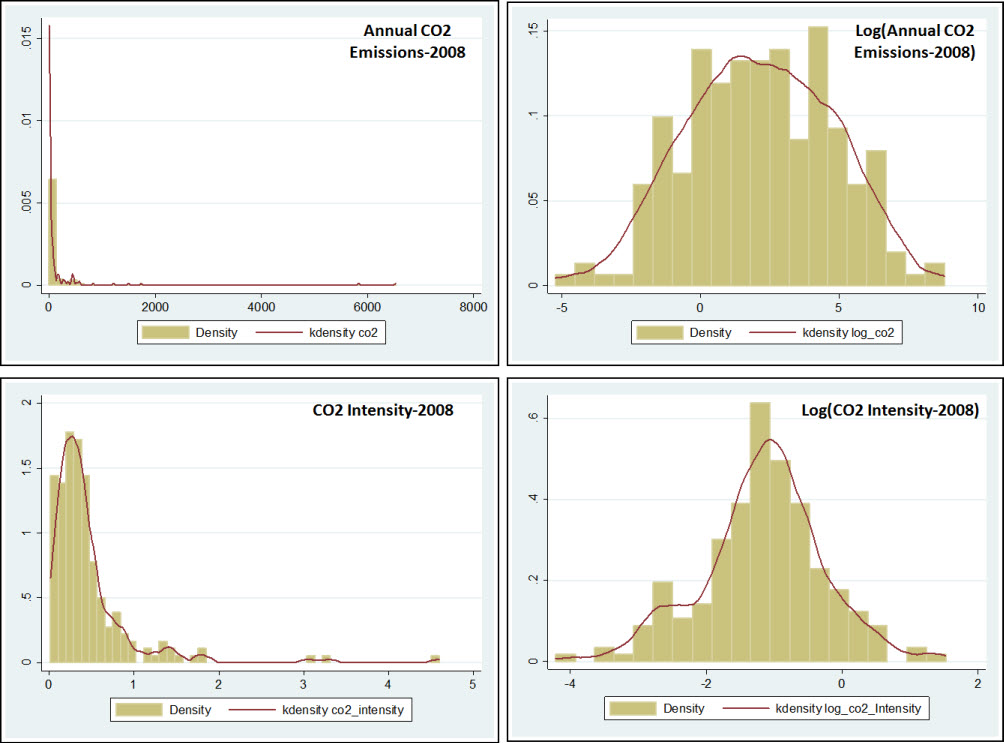Click the x-axis label 6000 in Annual CO2 chart
This screenshot has height=743, width=1004.
[x=367, y=307]
